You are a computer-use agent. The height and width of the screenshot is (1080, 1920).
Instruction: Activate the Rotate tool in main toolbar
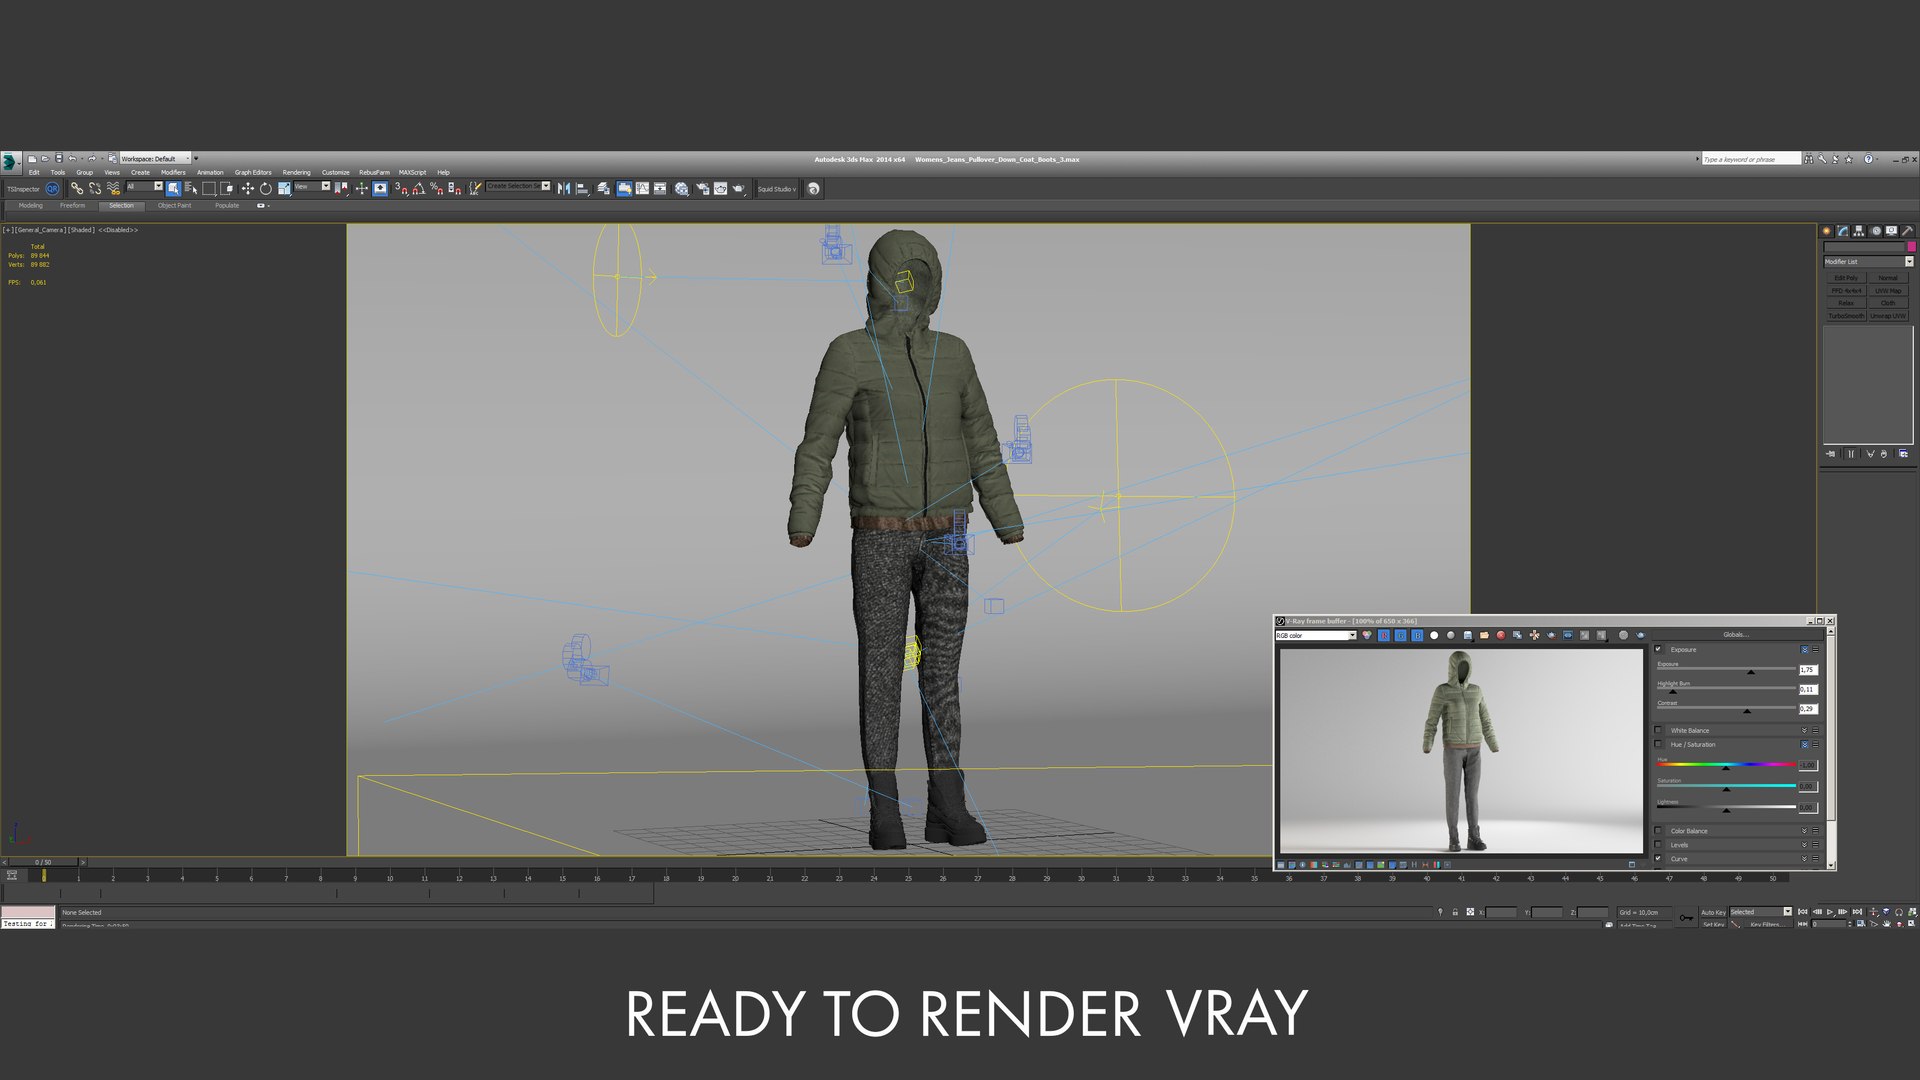coord(265,188)
